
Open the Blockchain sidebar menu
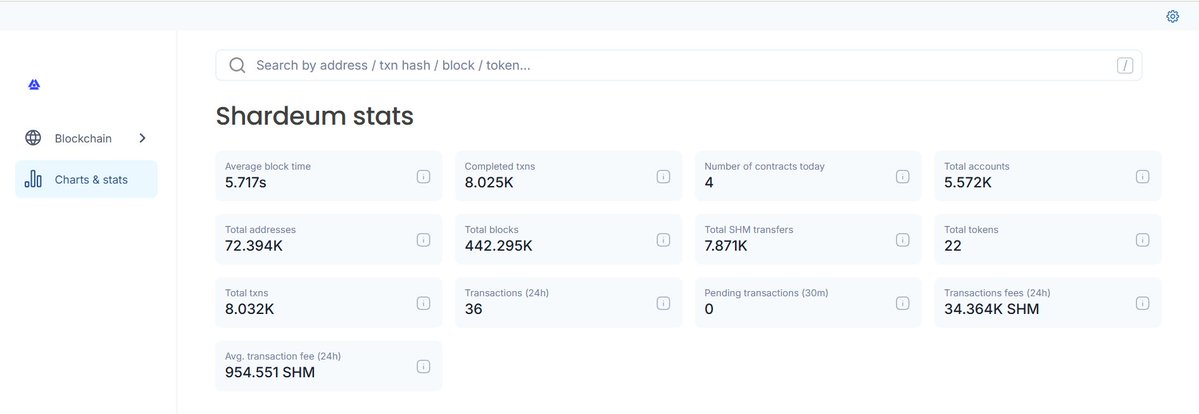[86, 138]
